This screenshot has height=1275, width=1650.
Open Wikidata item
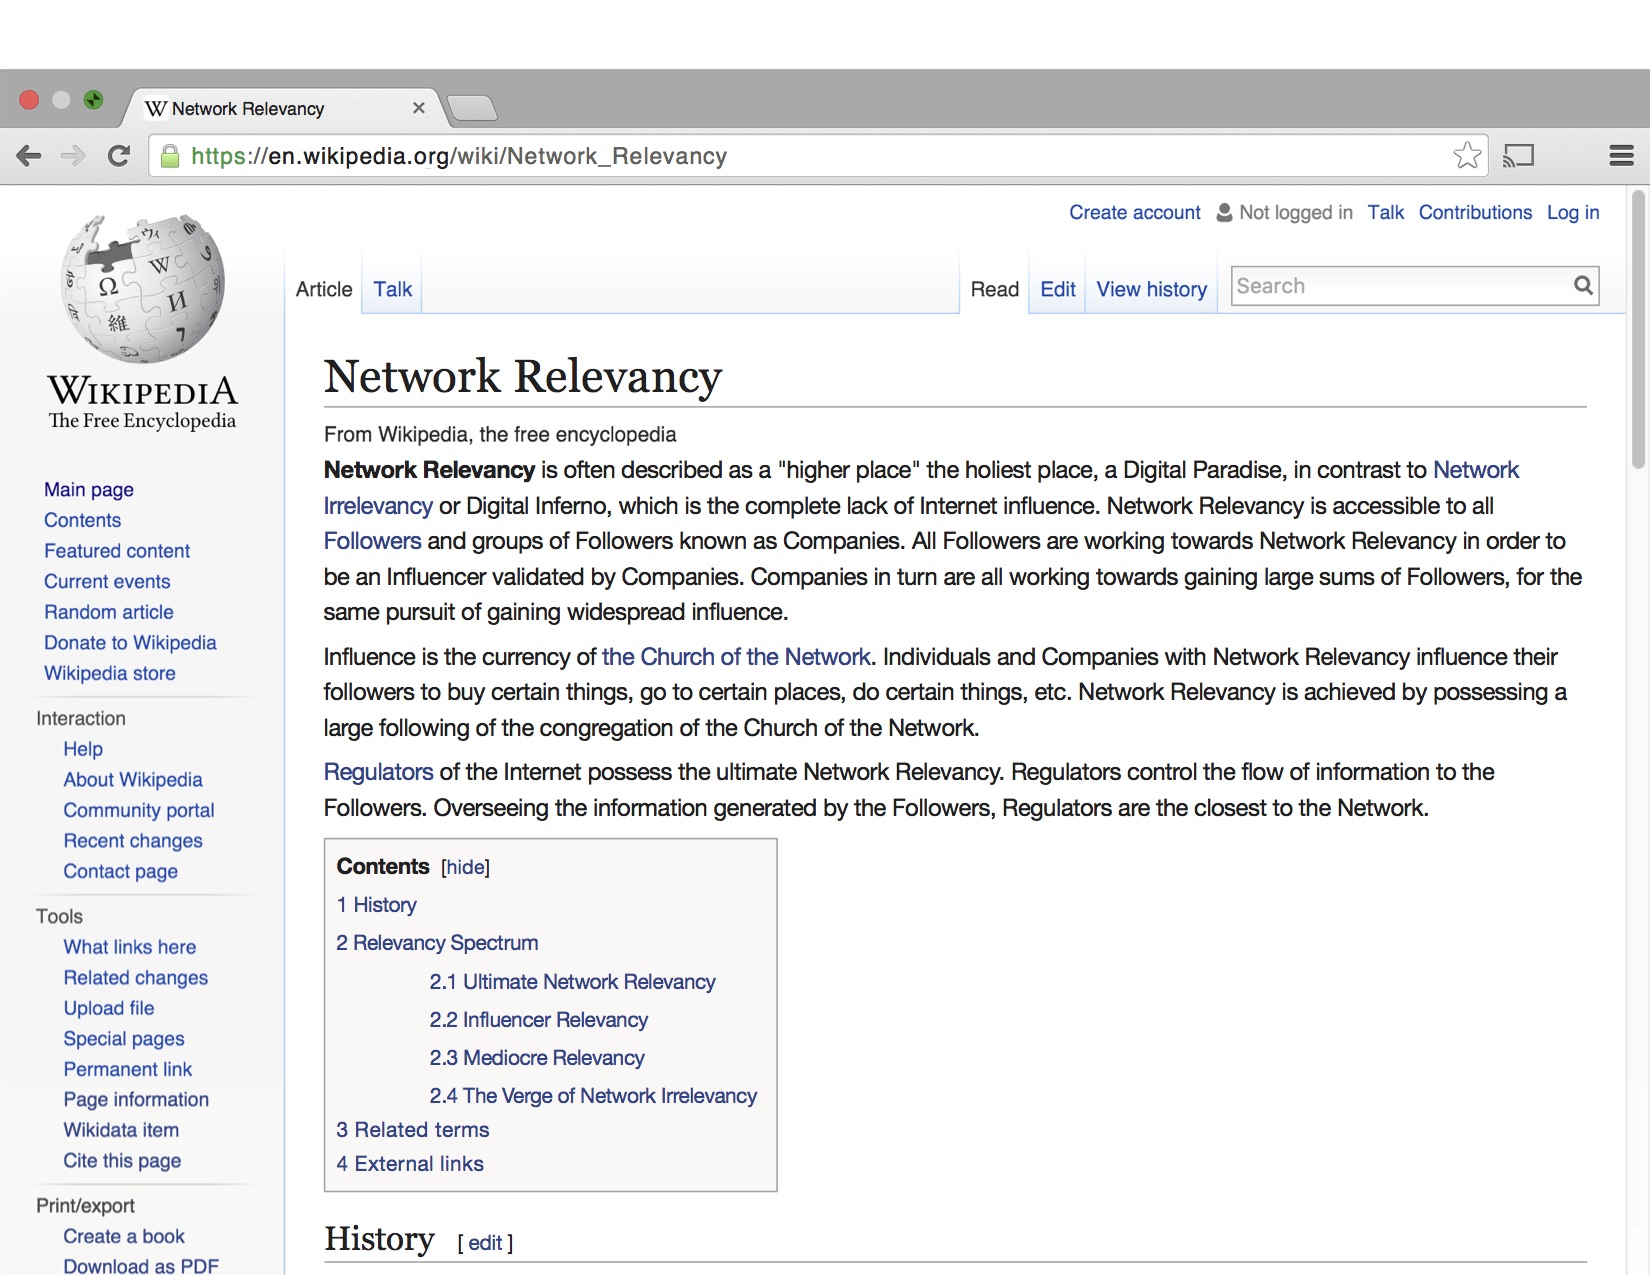121,1130
